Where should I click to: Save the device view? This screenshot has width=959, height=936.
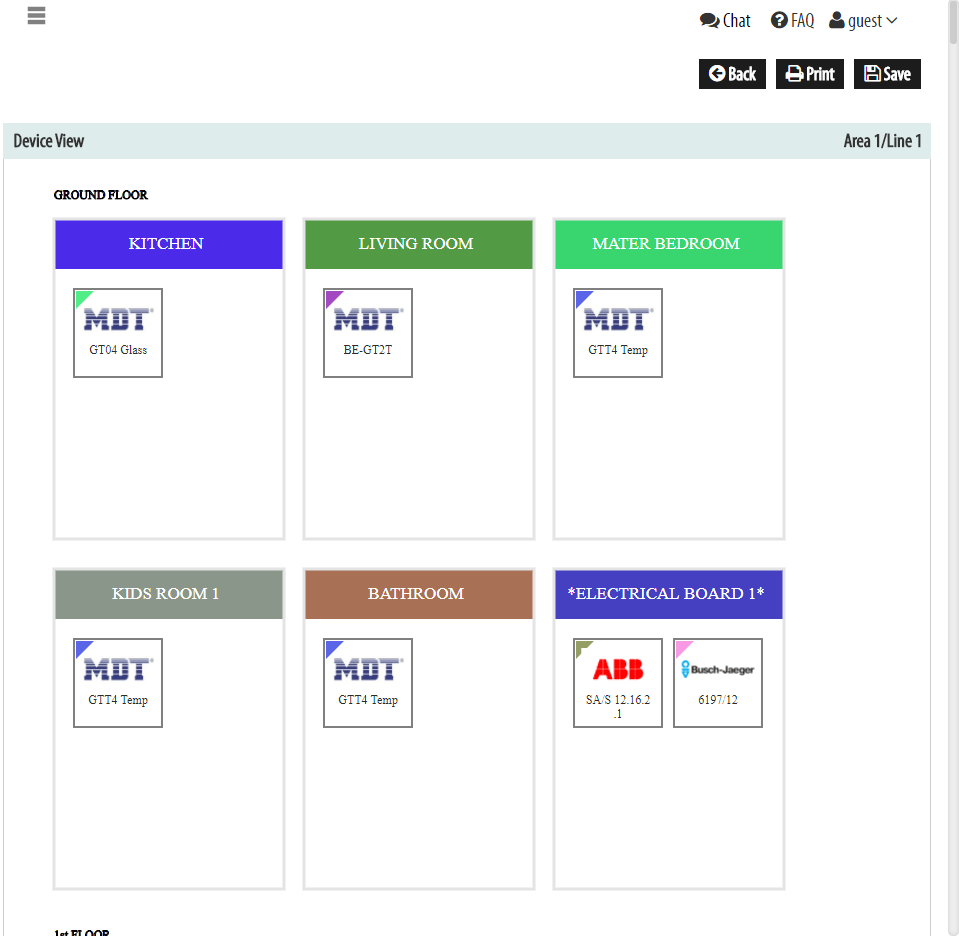(887, 74)
